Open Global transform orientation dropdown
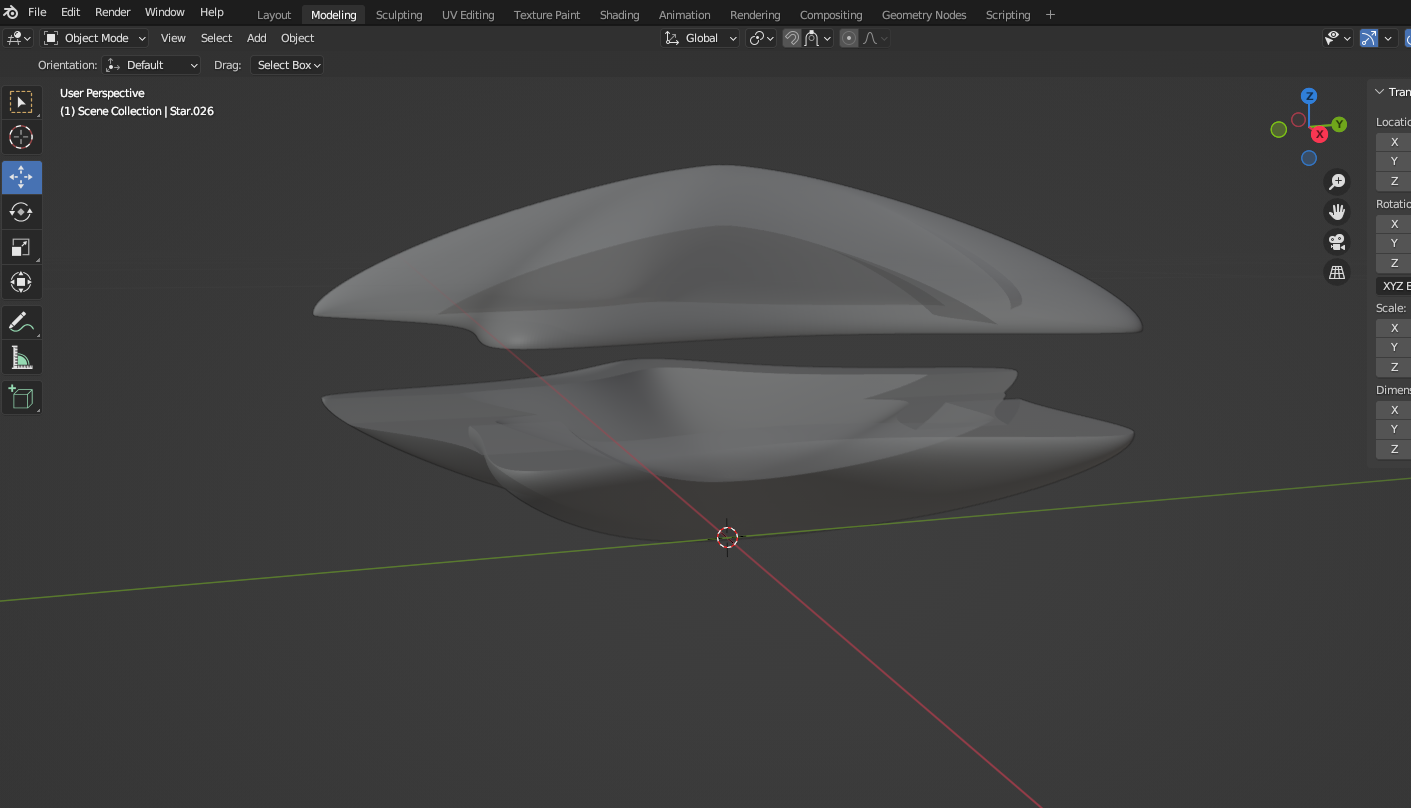The width and height of the screenshot is (1411, 808). pos(701,38)
